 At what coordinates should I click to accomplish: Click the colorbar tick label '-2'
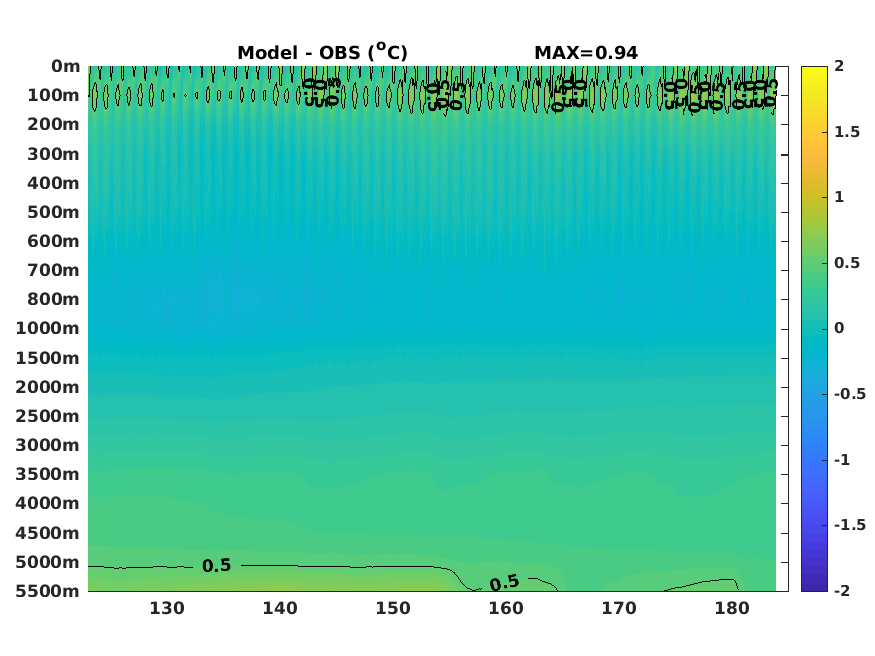click(842, 590)
